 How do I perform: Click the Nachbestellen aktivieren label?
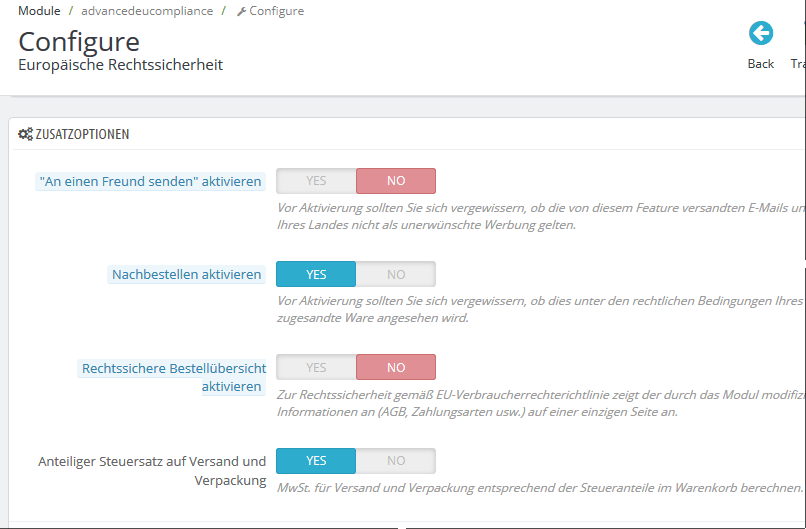point(186,275)
